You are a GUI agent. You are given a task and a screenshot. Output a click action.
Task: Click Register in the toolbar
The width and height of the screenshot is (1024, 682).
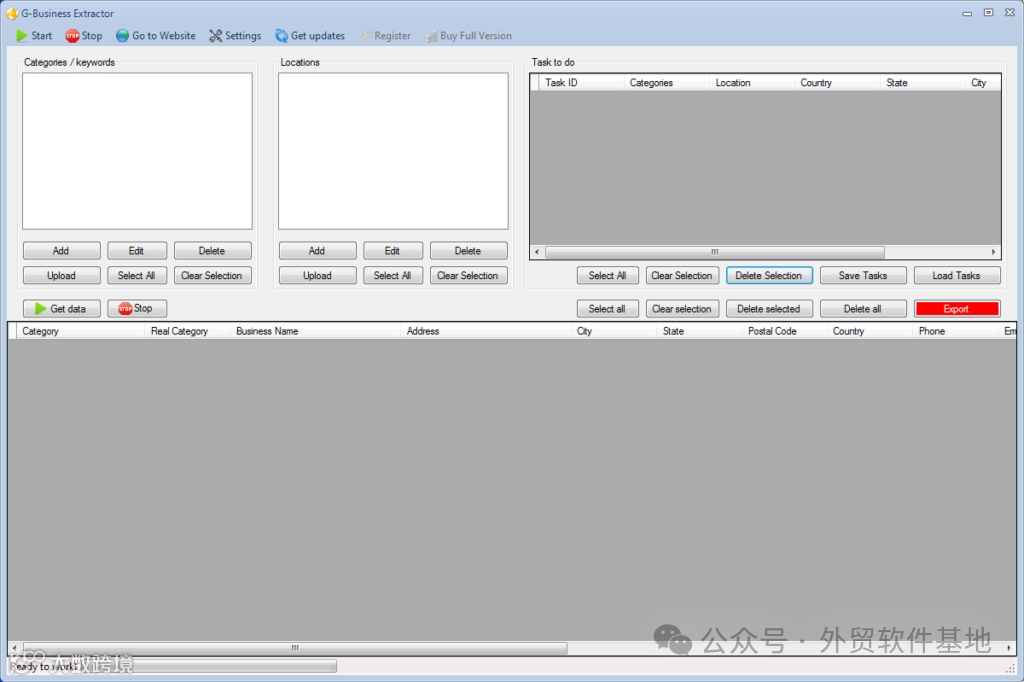click(x=385, y=35)
